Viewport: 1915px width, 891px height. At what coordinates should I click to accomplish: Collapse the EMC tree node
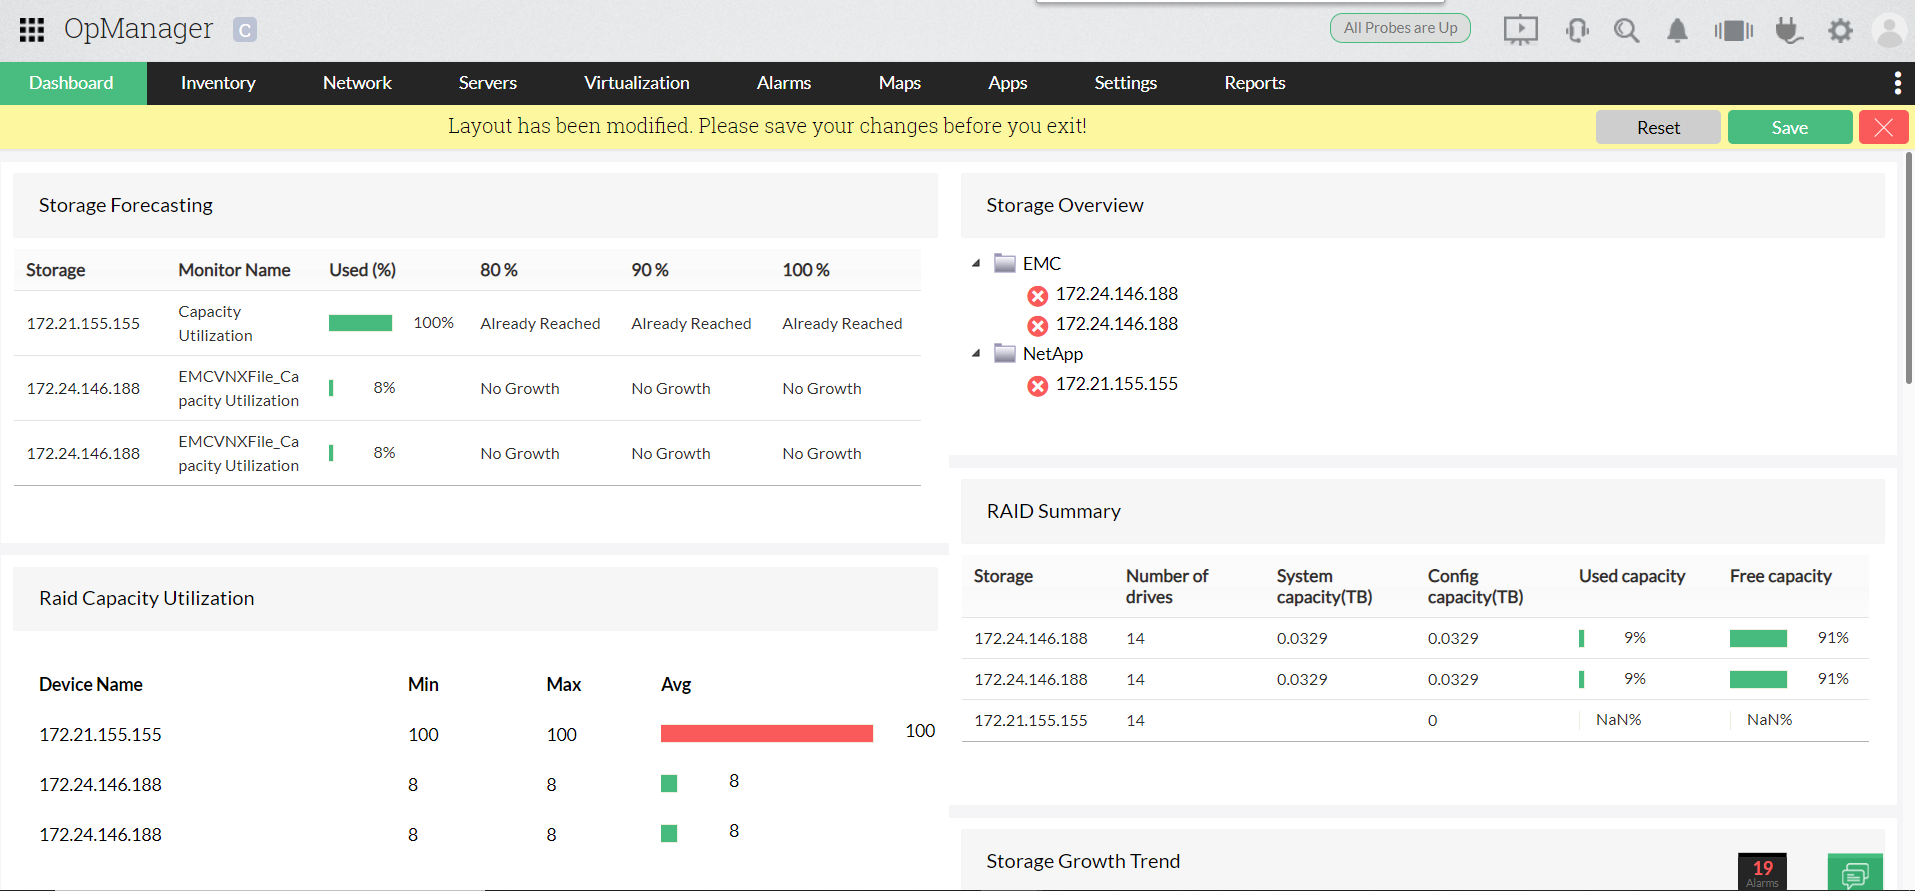click(976, 263)
